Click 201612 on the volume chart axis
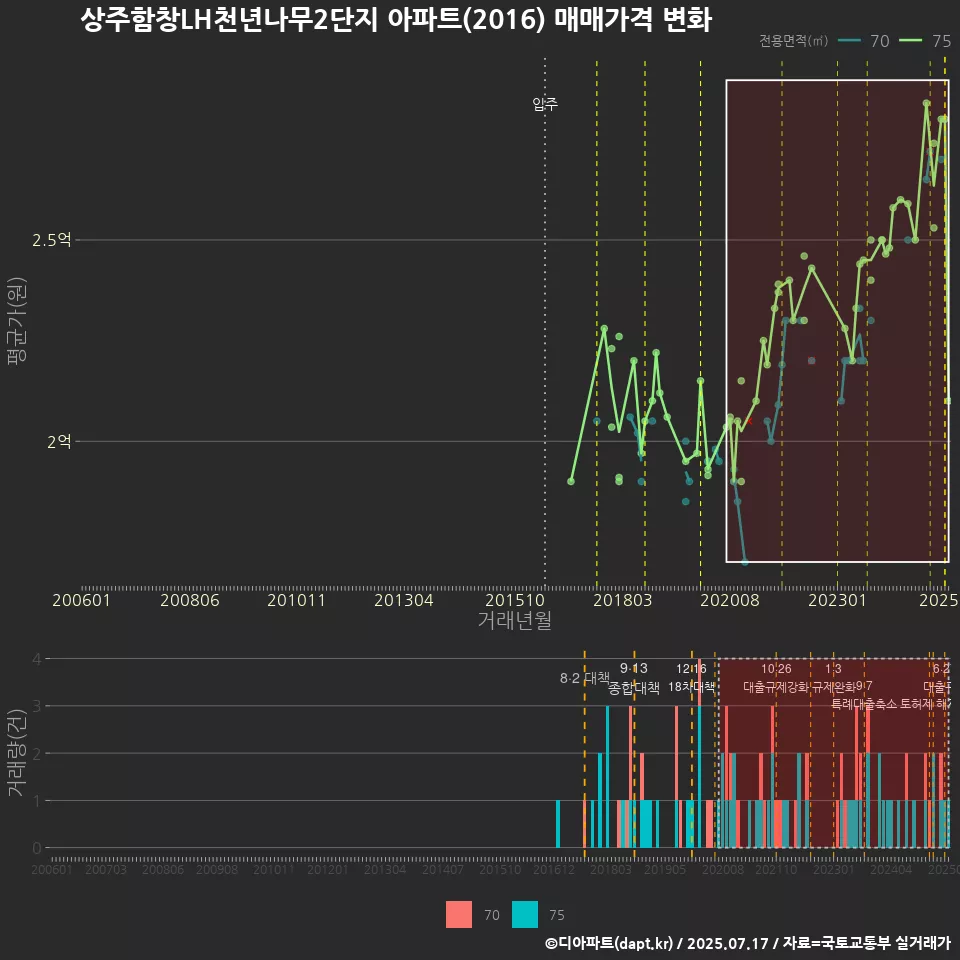 pyautogui.click(x=553, y=869)
